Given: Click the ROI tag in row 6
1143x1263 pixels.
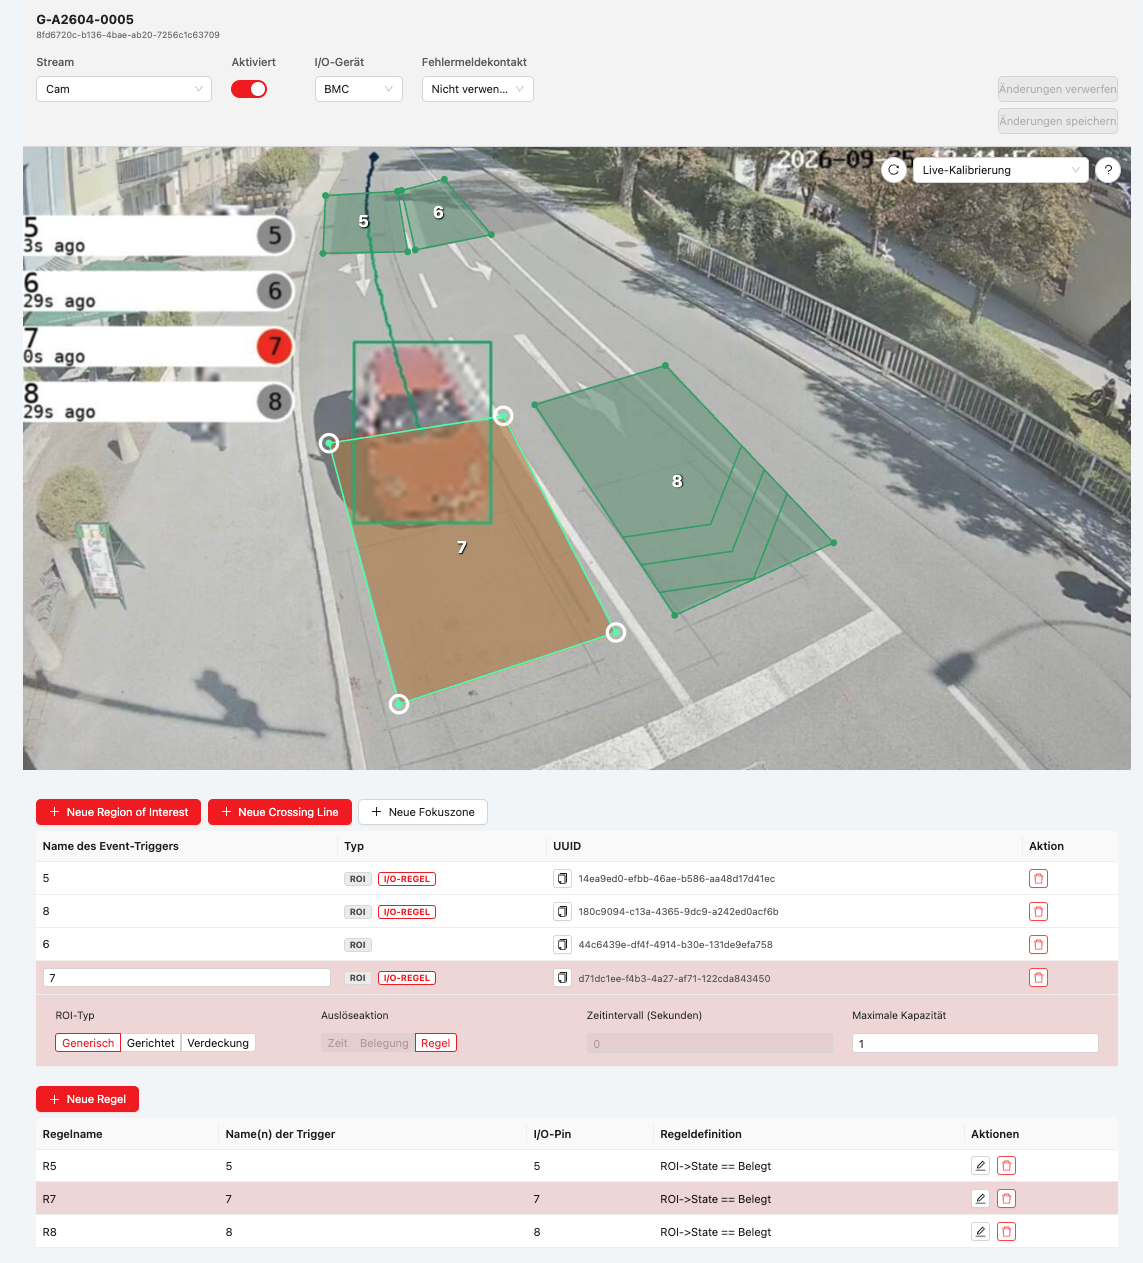Looking at the screenshot, I should click(358, 945).
